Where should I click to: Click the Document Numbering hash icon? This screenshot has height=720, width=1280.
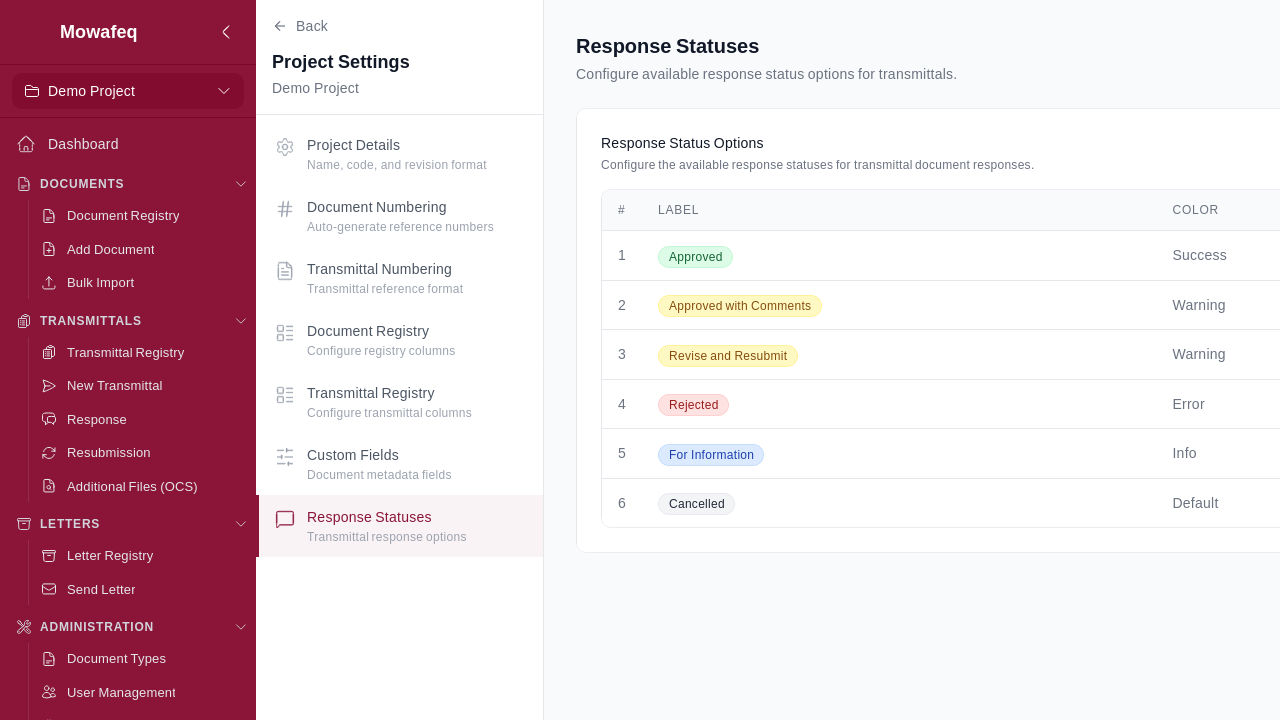[x=285, y=209]
